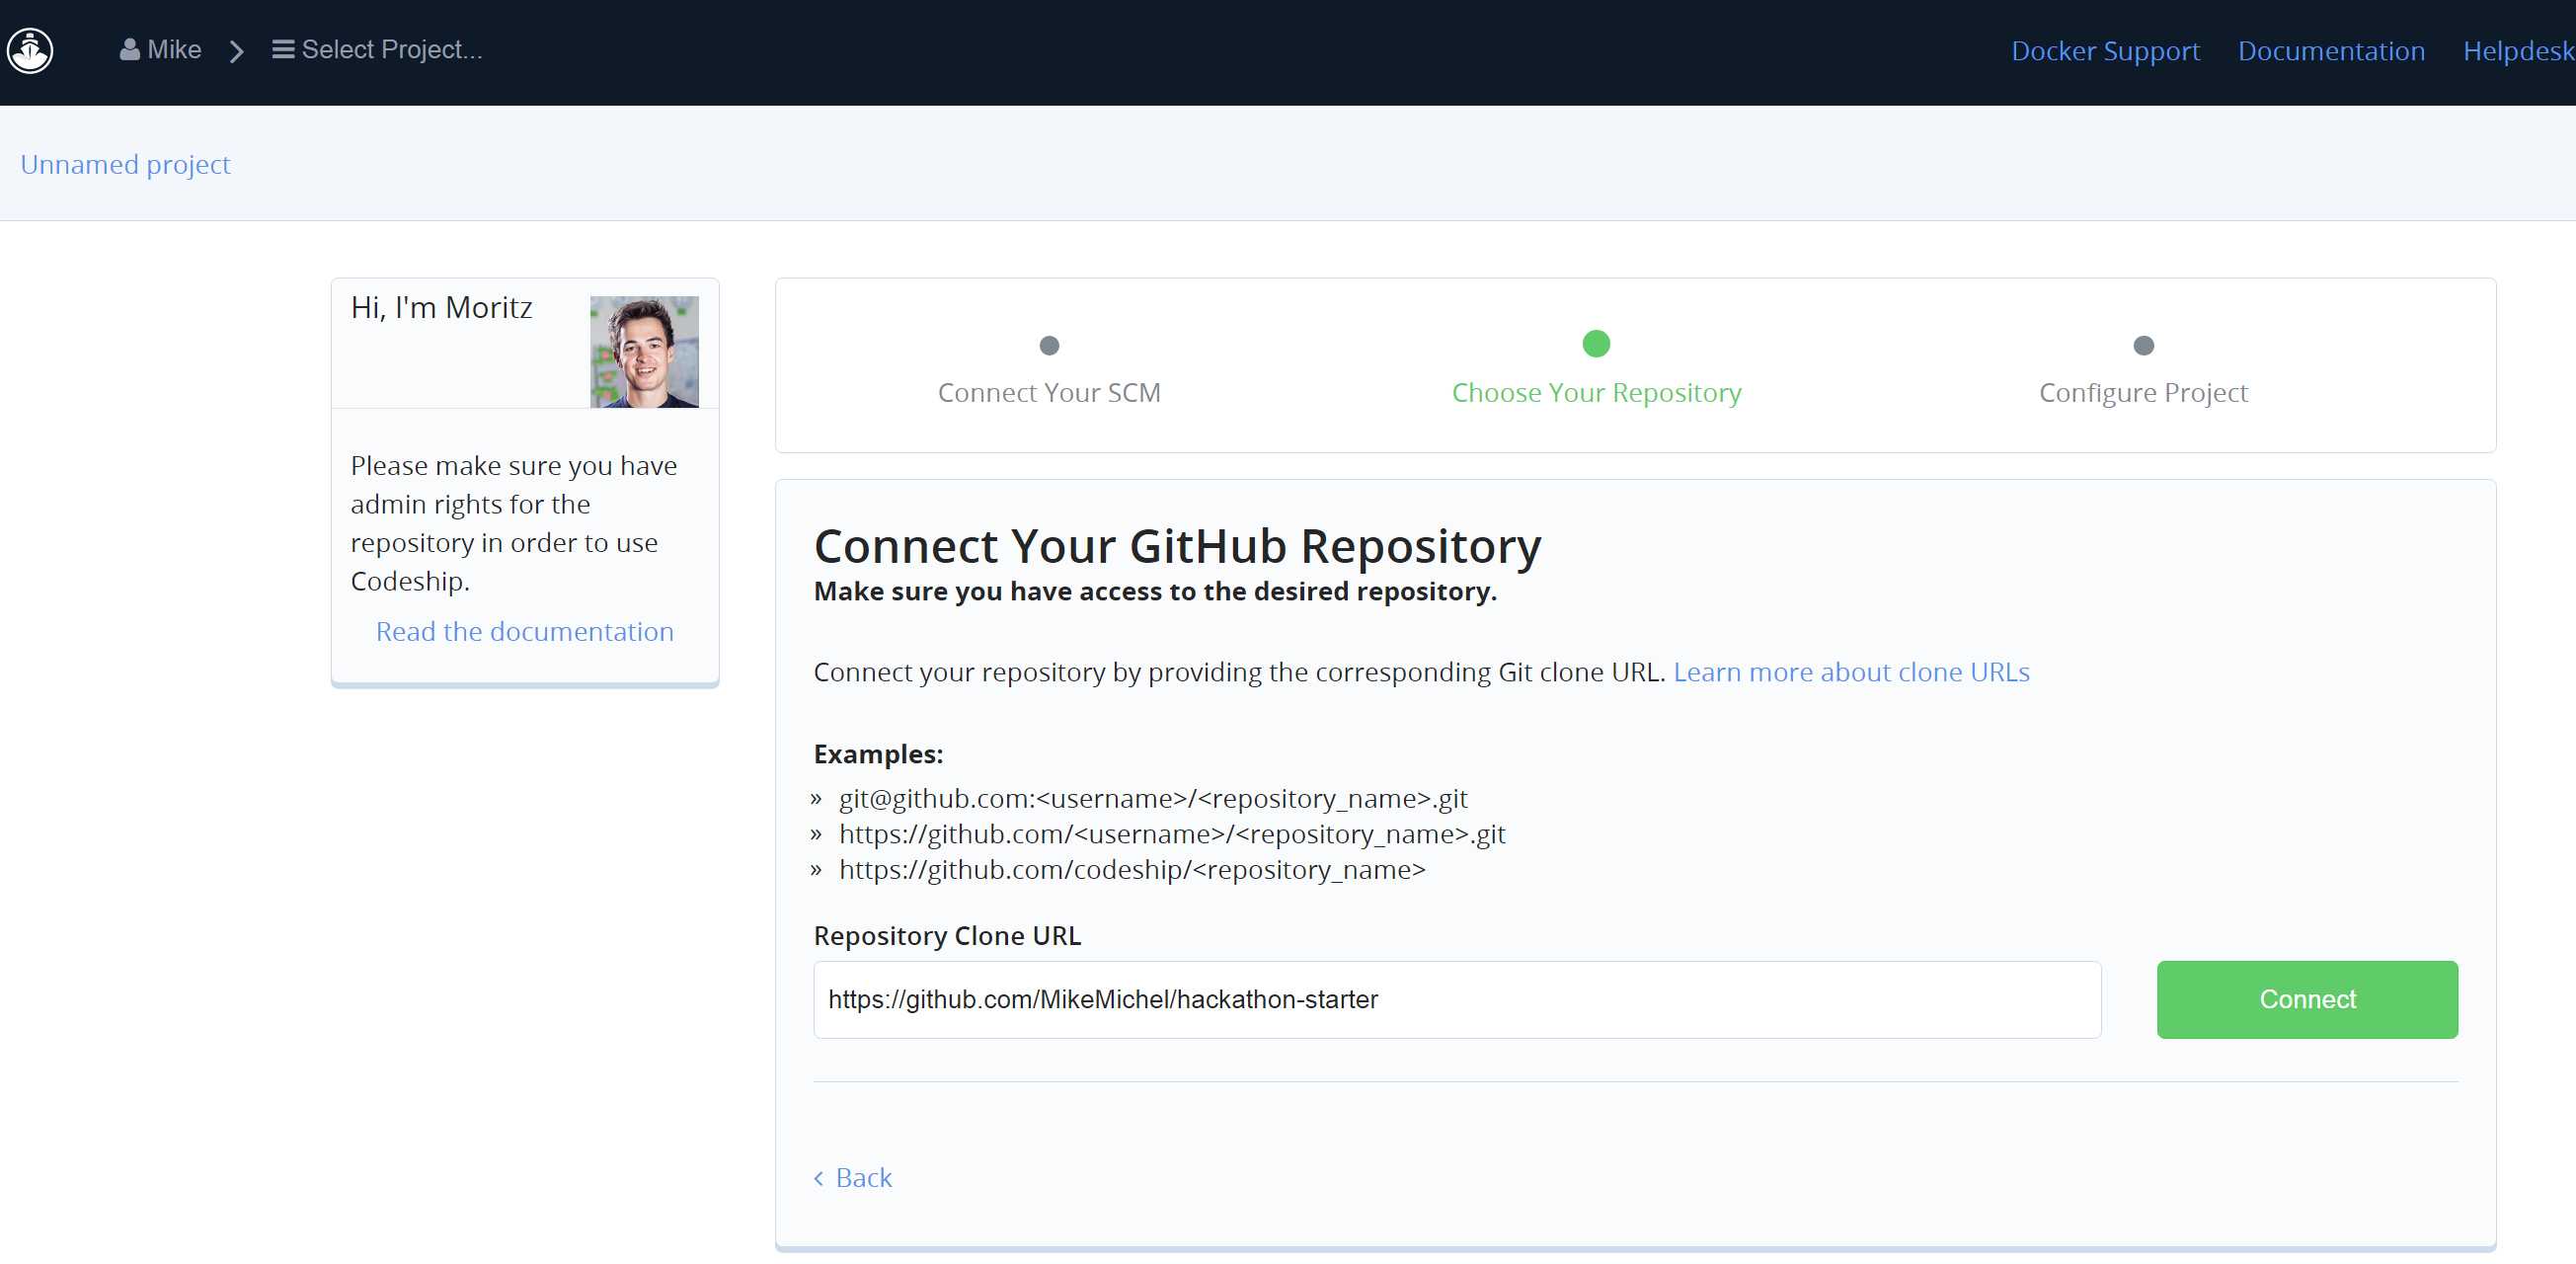The height and width of the screenshot is (1264, 2576).
Task: Click the Repository Clone URL label
Action: pos(947,935)
